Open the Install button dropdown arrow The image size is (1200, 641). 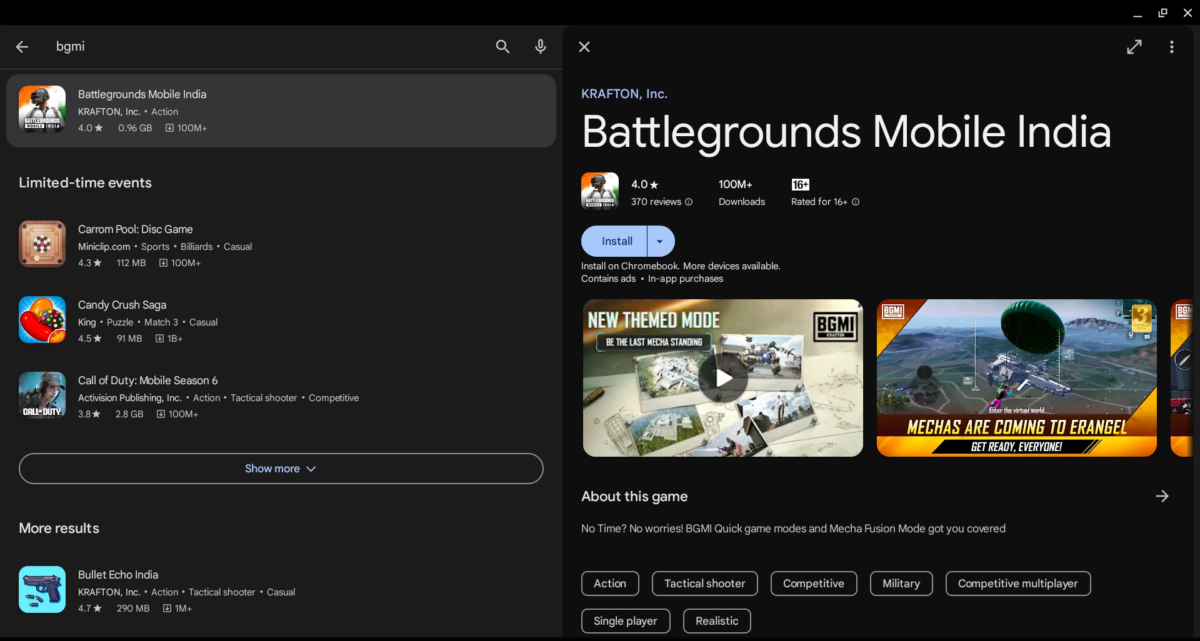click(661, 241)
